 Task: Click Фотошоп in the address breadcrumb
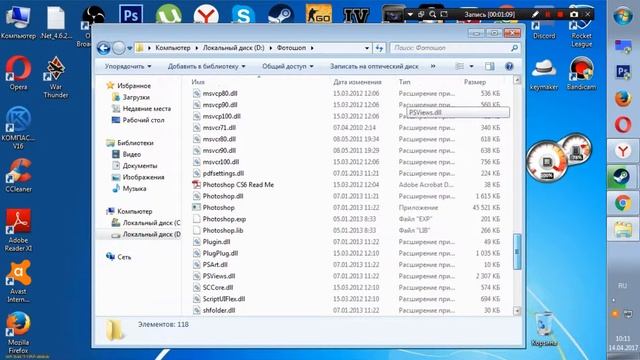click(291, 48)
